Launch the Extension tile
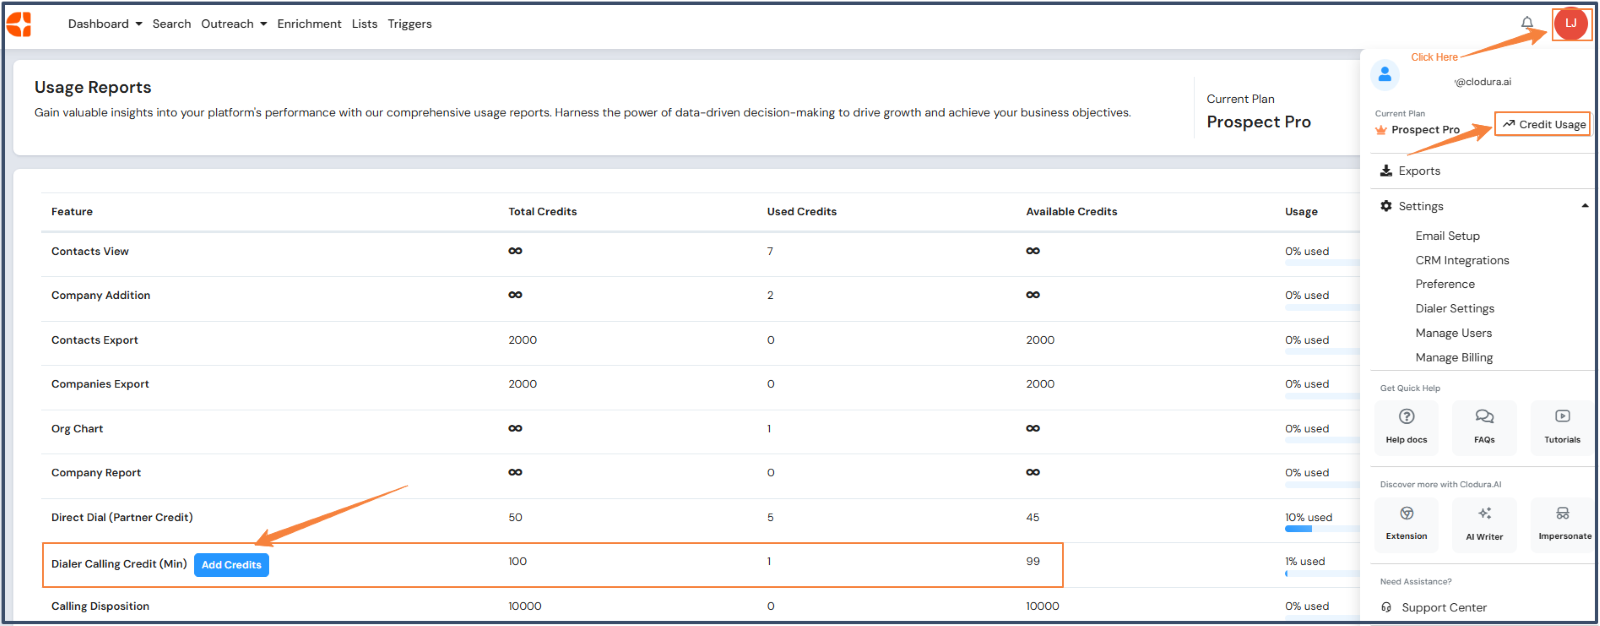The image size is (1600, 626). point(1406,524)
